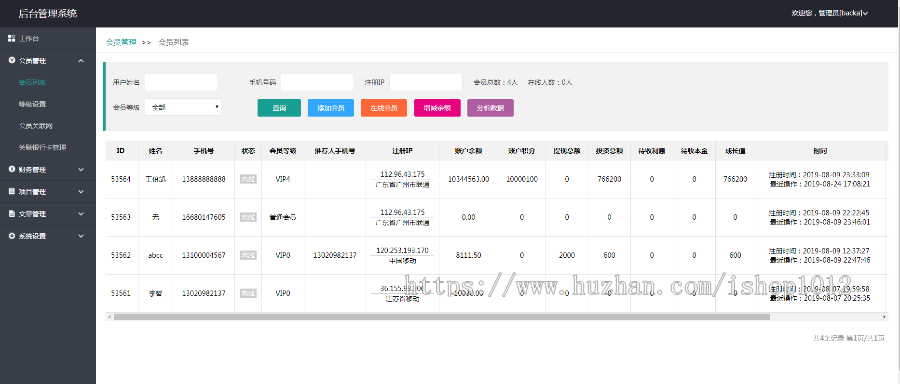Click the grey status badge in row 53561
900x384 pixels.
[248, 293]
